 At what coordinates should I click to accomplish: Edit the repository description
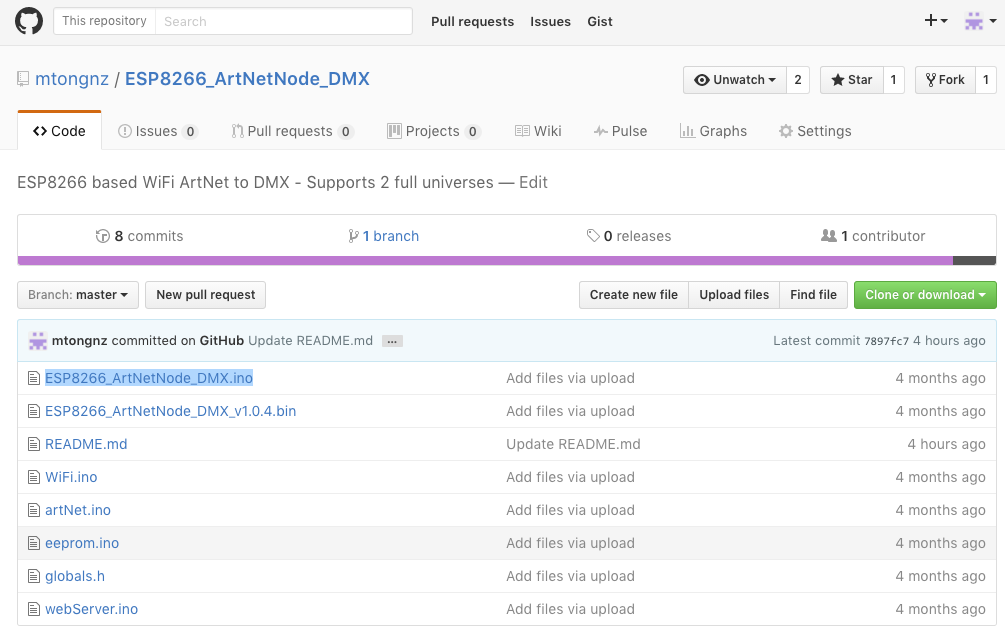click(x=533, y=183)
